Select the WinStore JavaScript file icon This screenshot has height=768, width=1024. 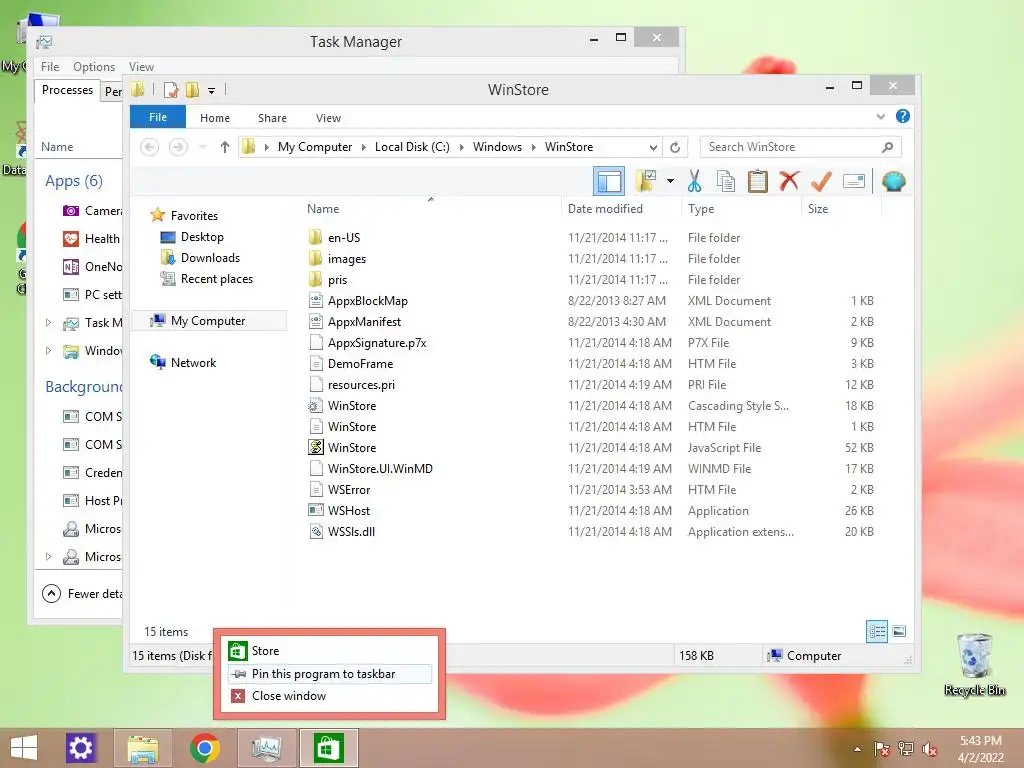316,447
